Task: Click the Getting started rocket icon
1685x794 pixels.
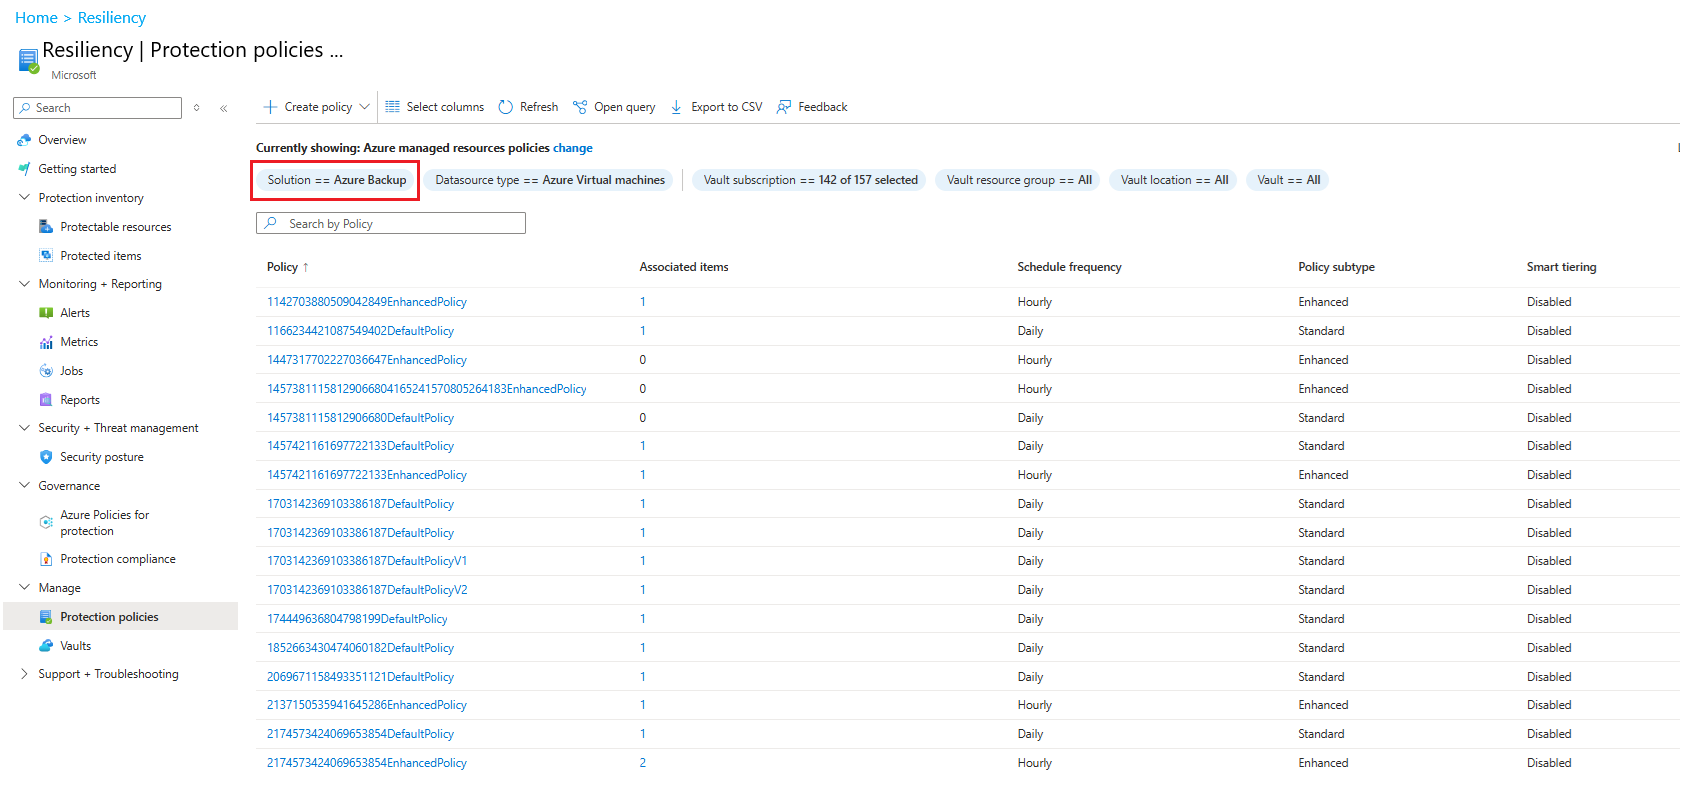Action: coord(24,169)
